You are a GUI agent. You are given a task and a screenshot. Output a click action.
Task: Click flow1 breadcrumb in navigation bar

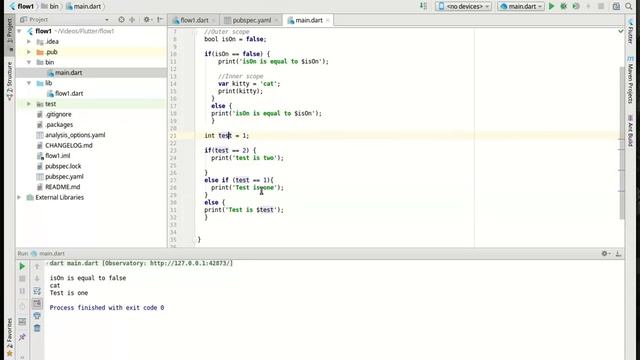22,6
